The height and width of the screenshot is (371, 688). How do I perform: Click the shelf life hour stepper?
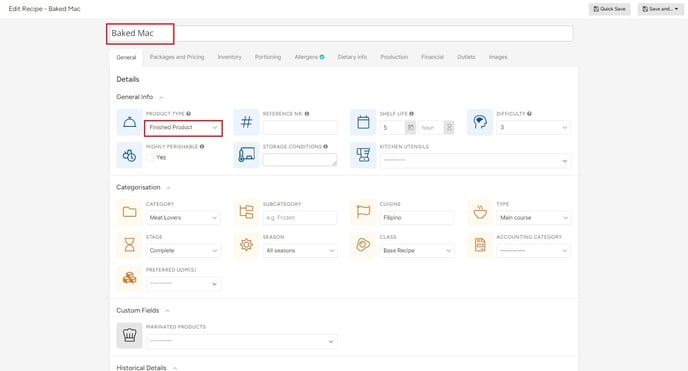point(449,128)
